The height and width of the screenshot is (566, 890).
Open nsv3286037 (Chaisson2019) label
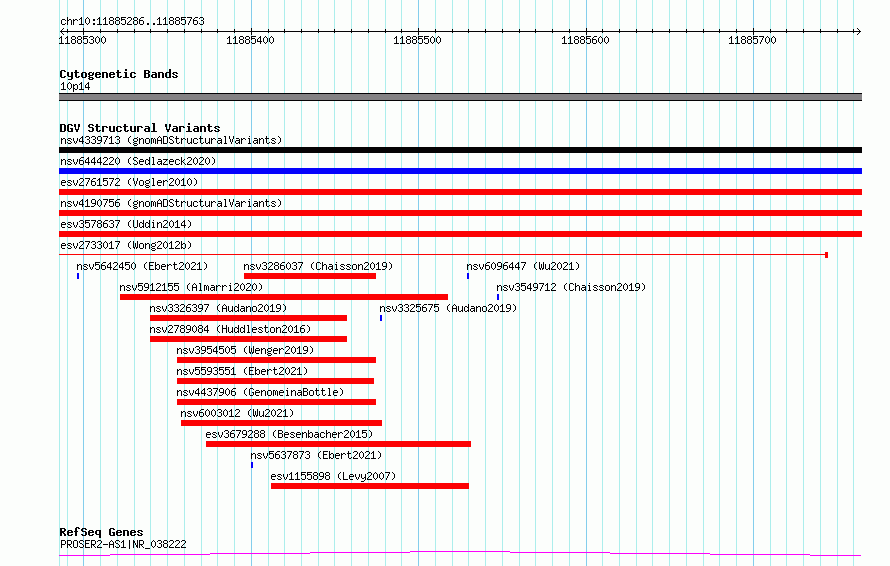pos(318,266)
